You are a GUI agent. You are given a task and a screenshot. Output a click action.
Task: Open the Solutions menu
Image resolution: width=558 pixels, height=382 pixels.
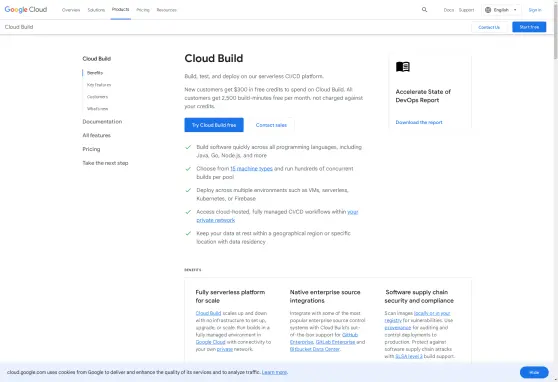[x=96, y=10]
